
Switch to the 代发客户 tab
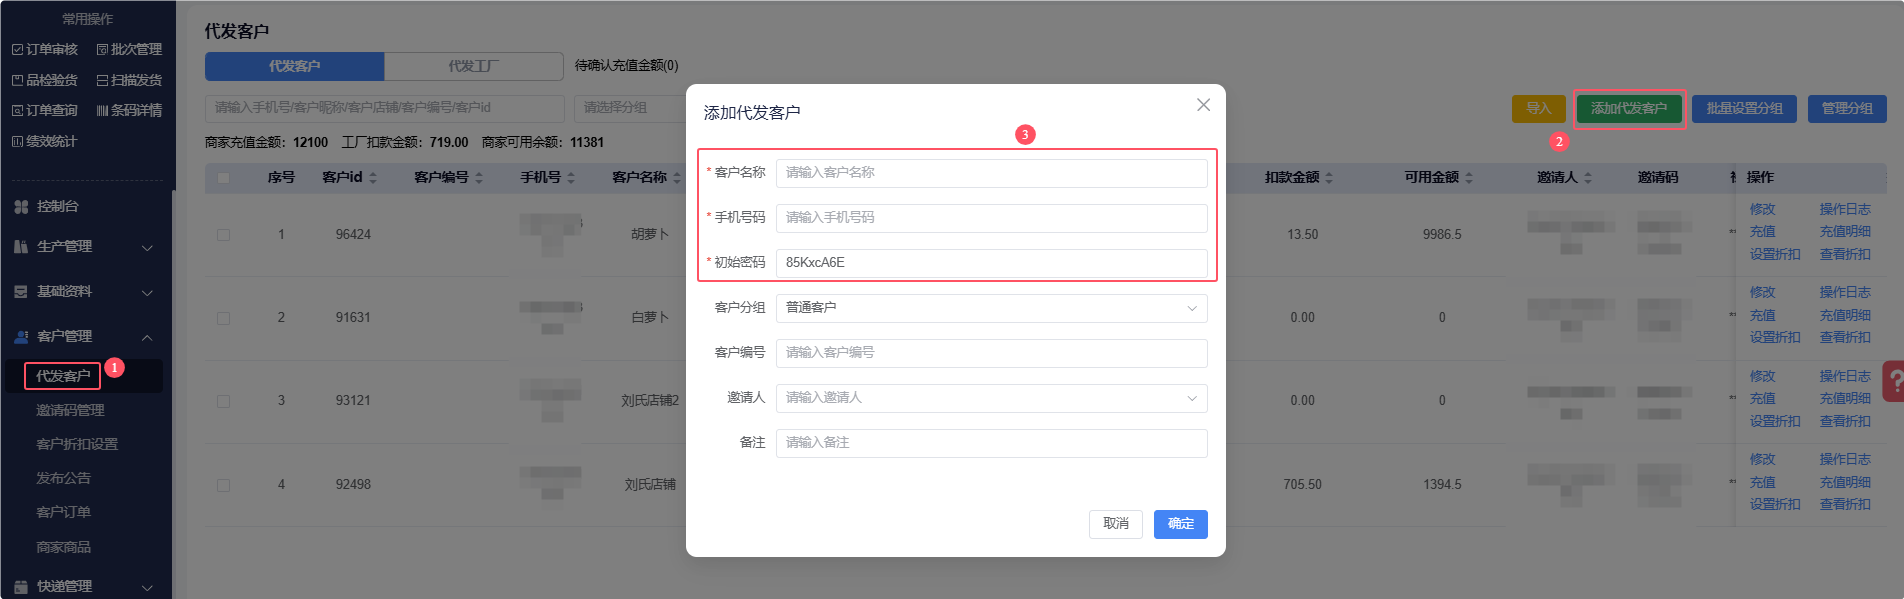coord(294,66)
